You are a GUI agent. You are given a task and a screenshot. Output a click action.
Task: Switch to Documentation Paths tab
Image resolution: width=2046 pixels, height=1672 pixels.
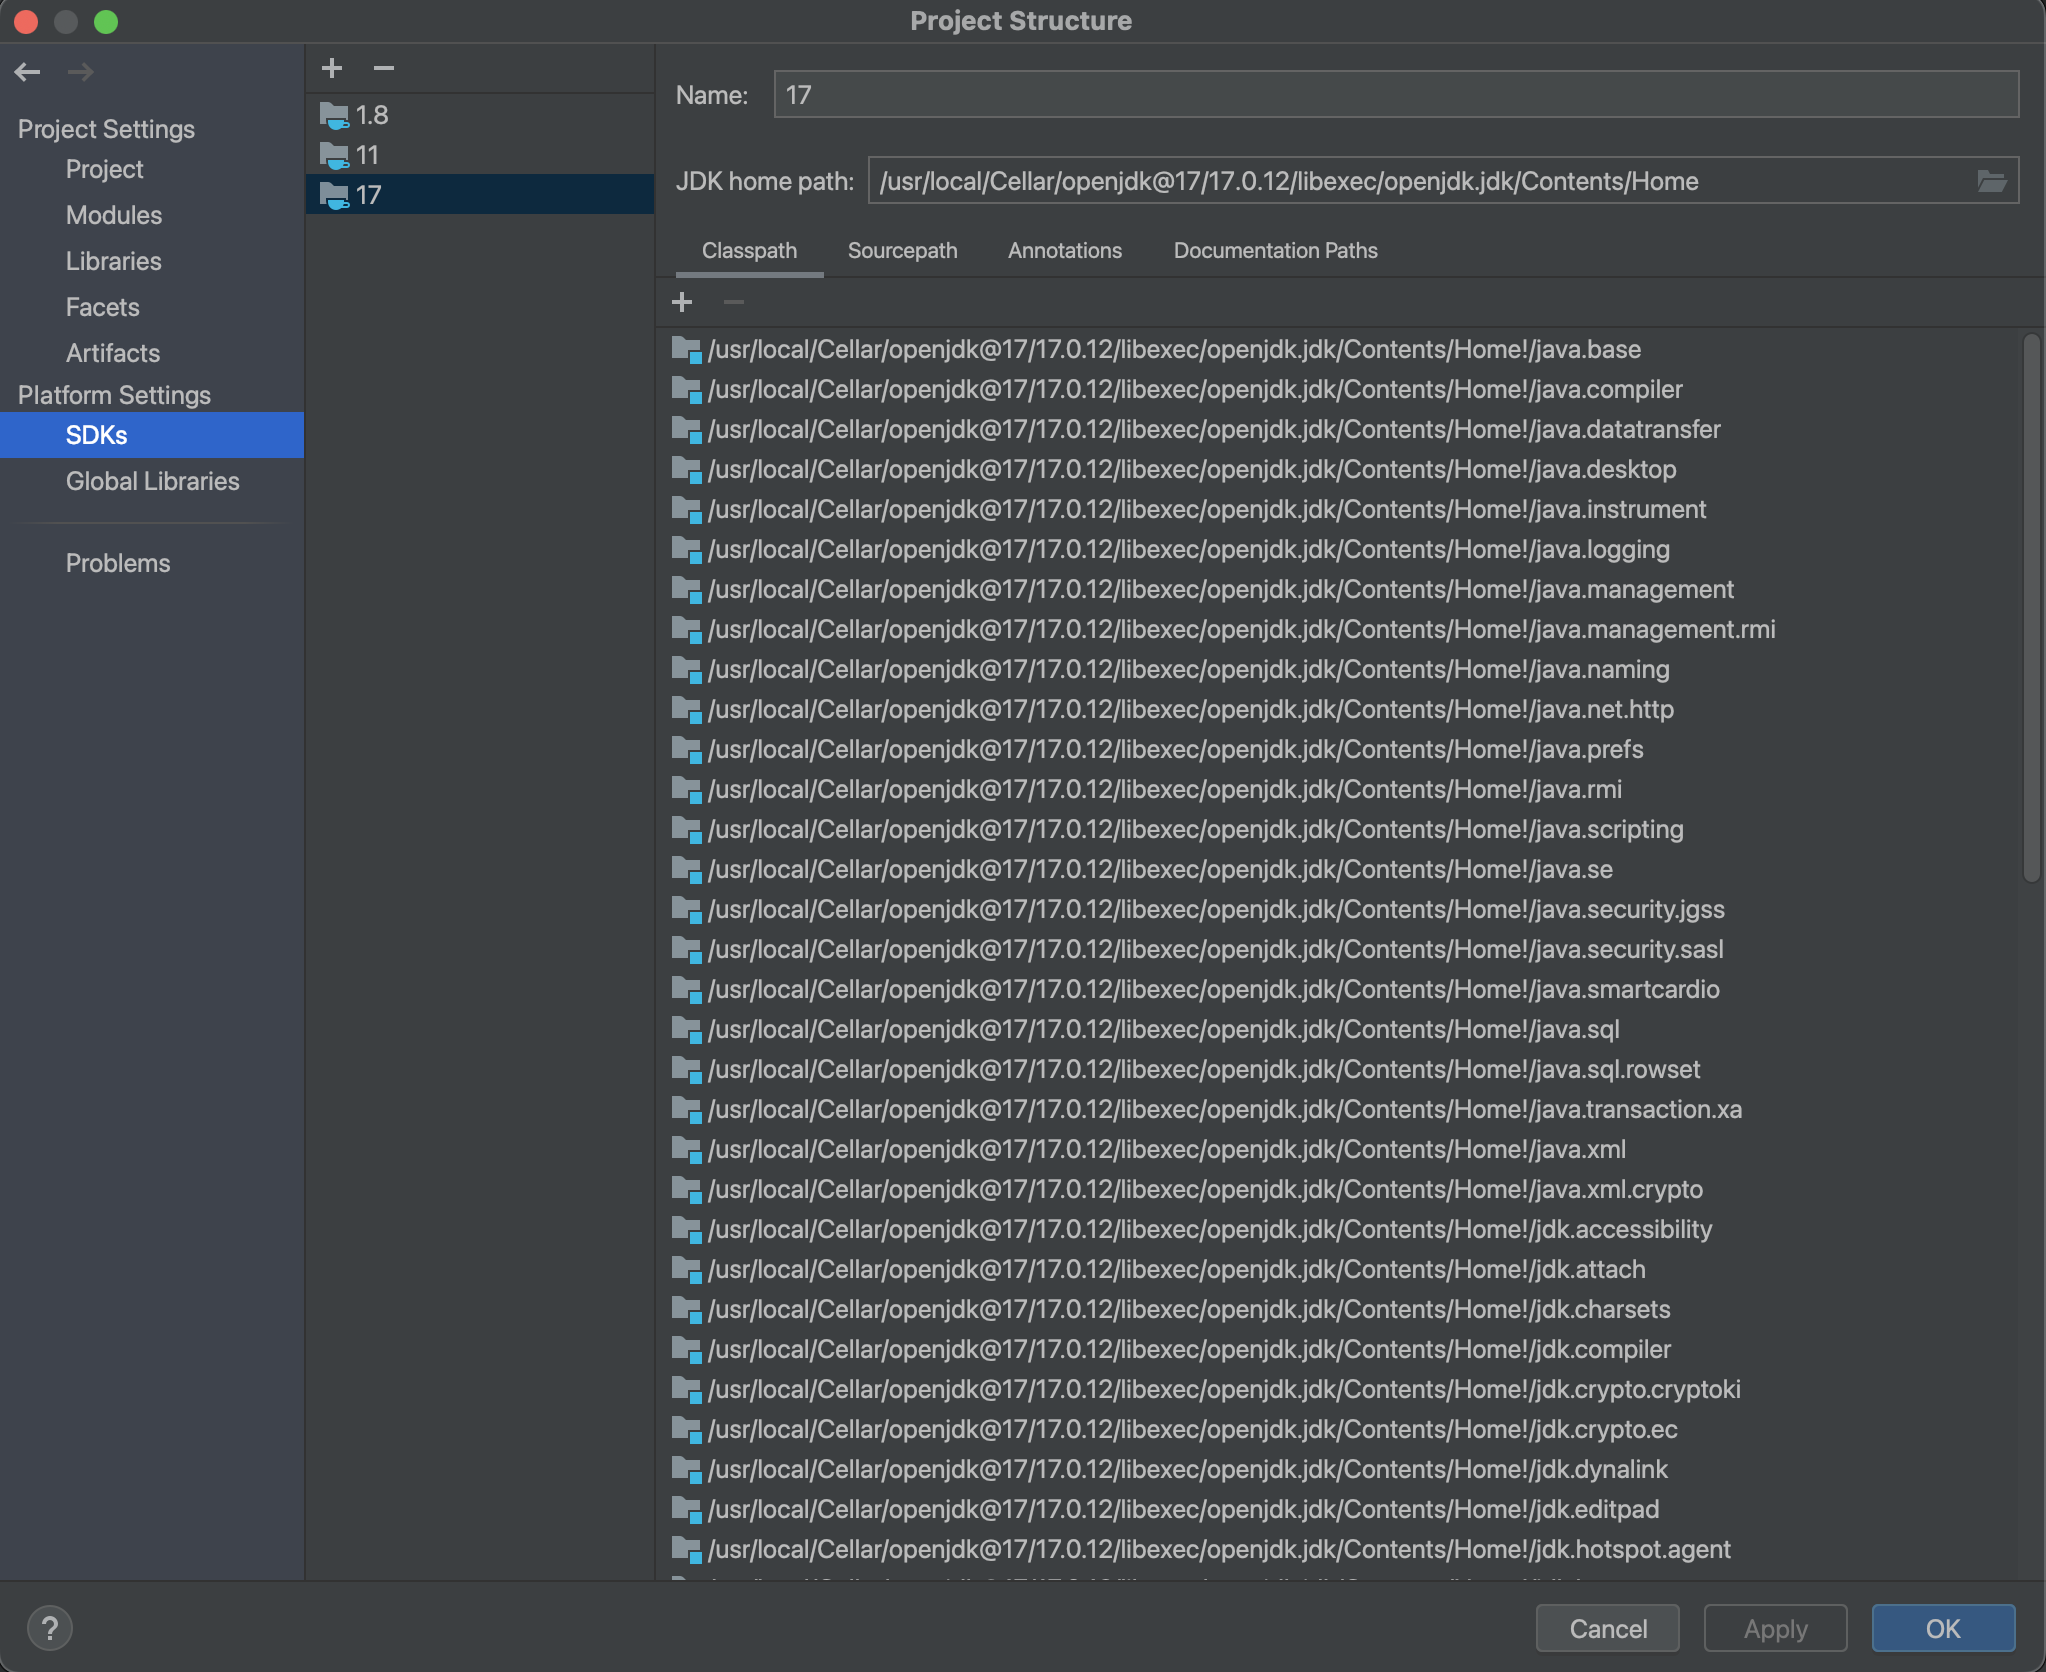click(1275, 250)
